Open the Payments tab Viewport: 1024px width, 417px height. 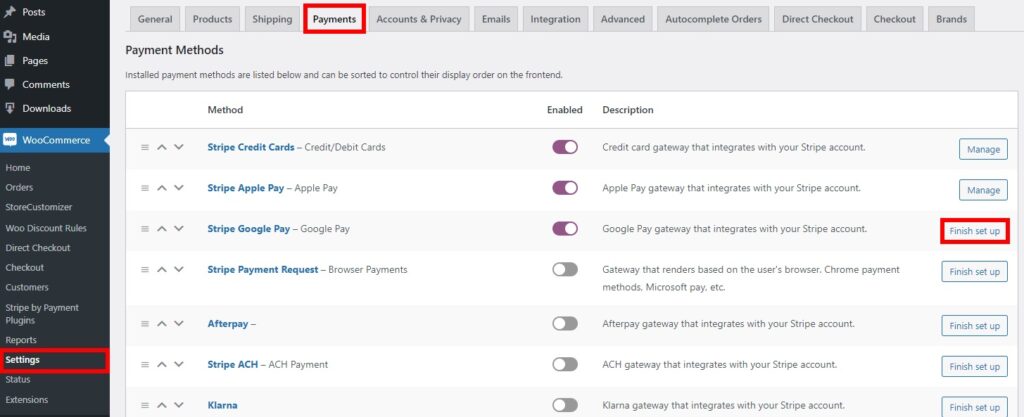[334, 19]
